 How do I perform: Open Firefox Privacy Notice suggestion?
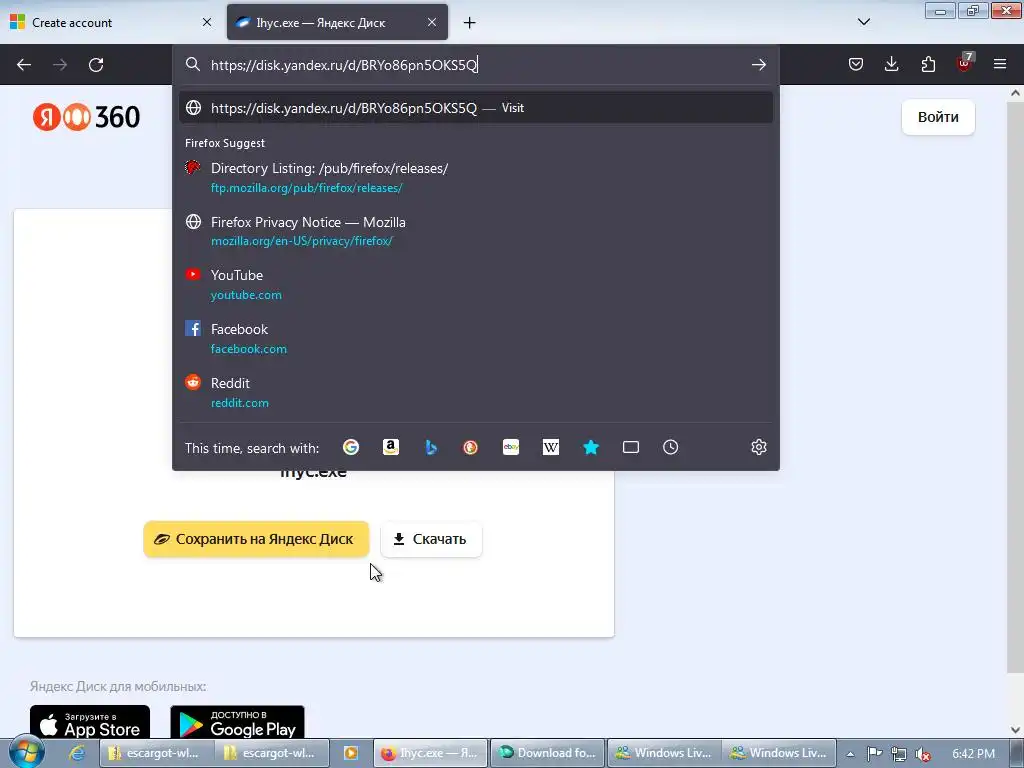[475, 231]
